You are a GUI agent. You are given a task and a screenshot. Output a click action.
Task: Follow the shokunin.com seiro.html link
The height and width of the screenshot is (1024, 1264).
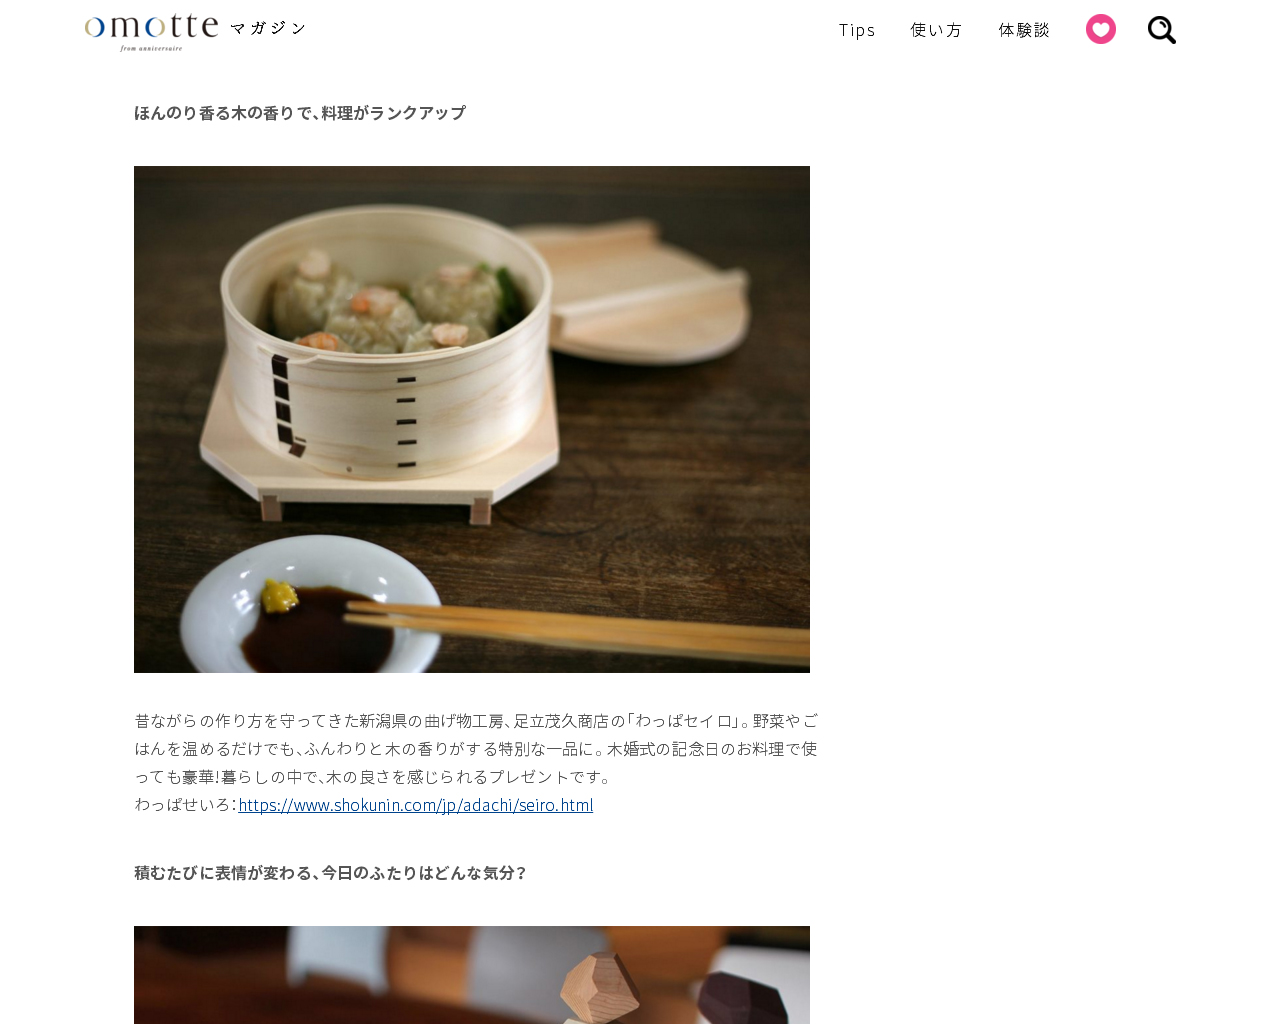tap(416, 805)
